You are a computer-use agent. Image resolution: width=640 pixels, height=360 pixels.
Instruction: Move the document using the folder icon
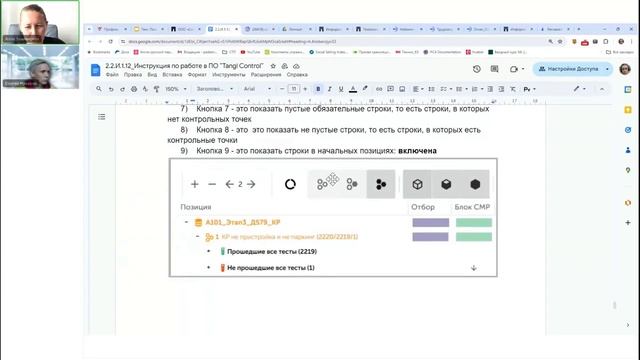pos(285,66)
